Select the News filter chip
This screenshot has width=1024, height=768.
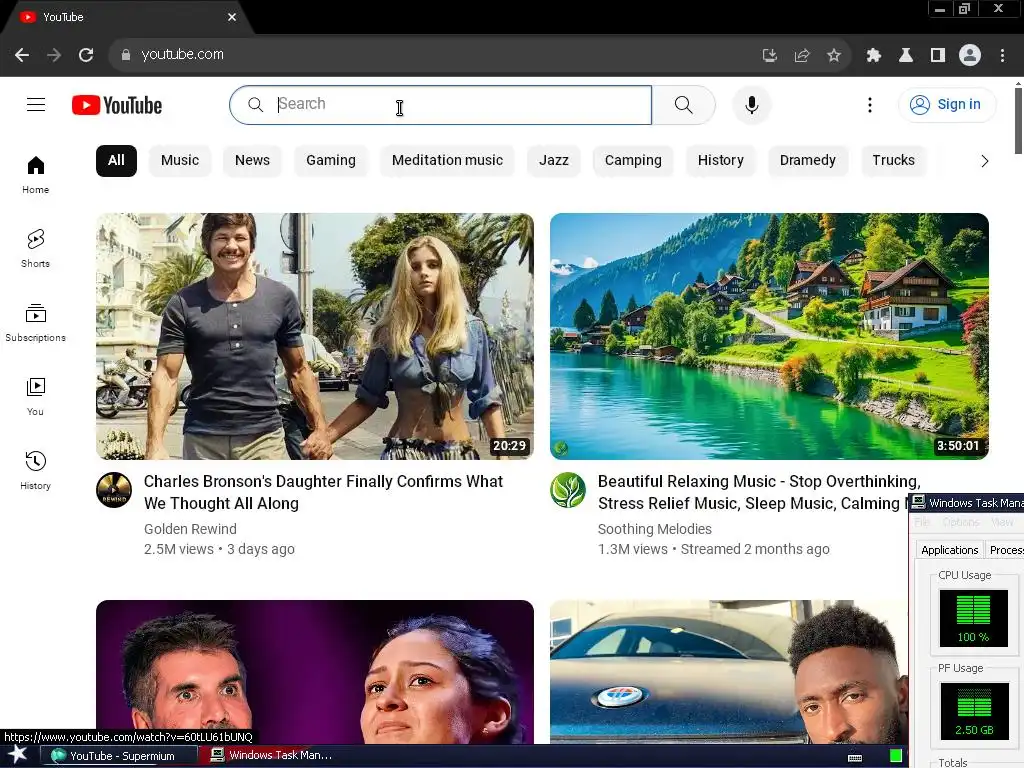252,161
